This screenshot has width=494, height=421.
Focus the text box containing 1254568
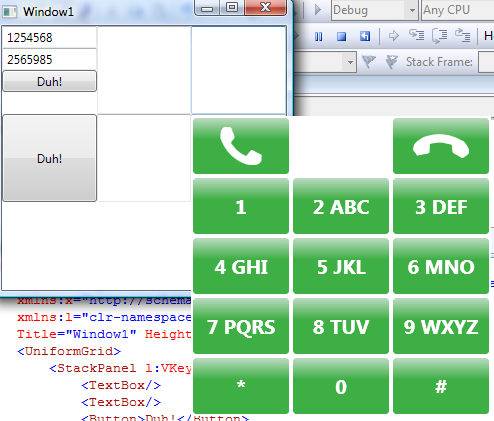(x=49, y=37)
